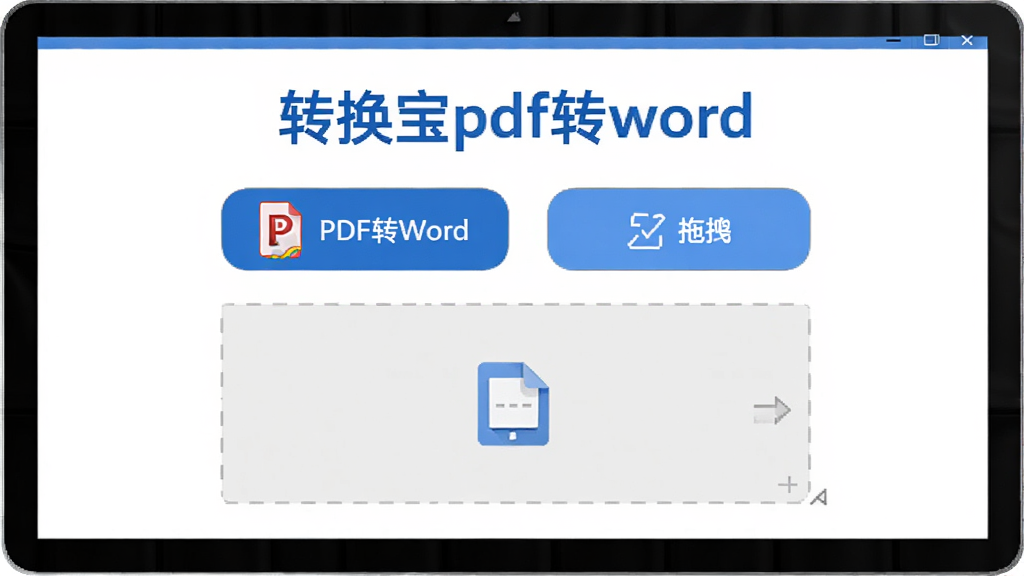Click the gray right arrow icon

[x=772, y=411]
